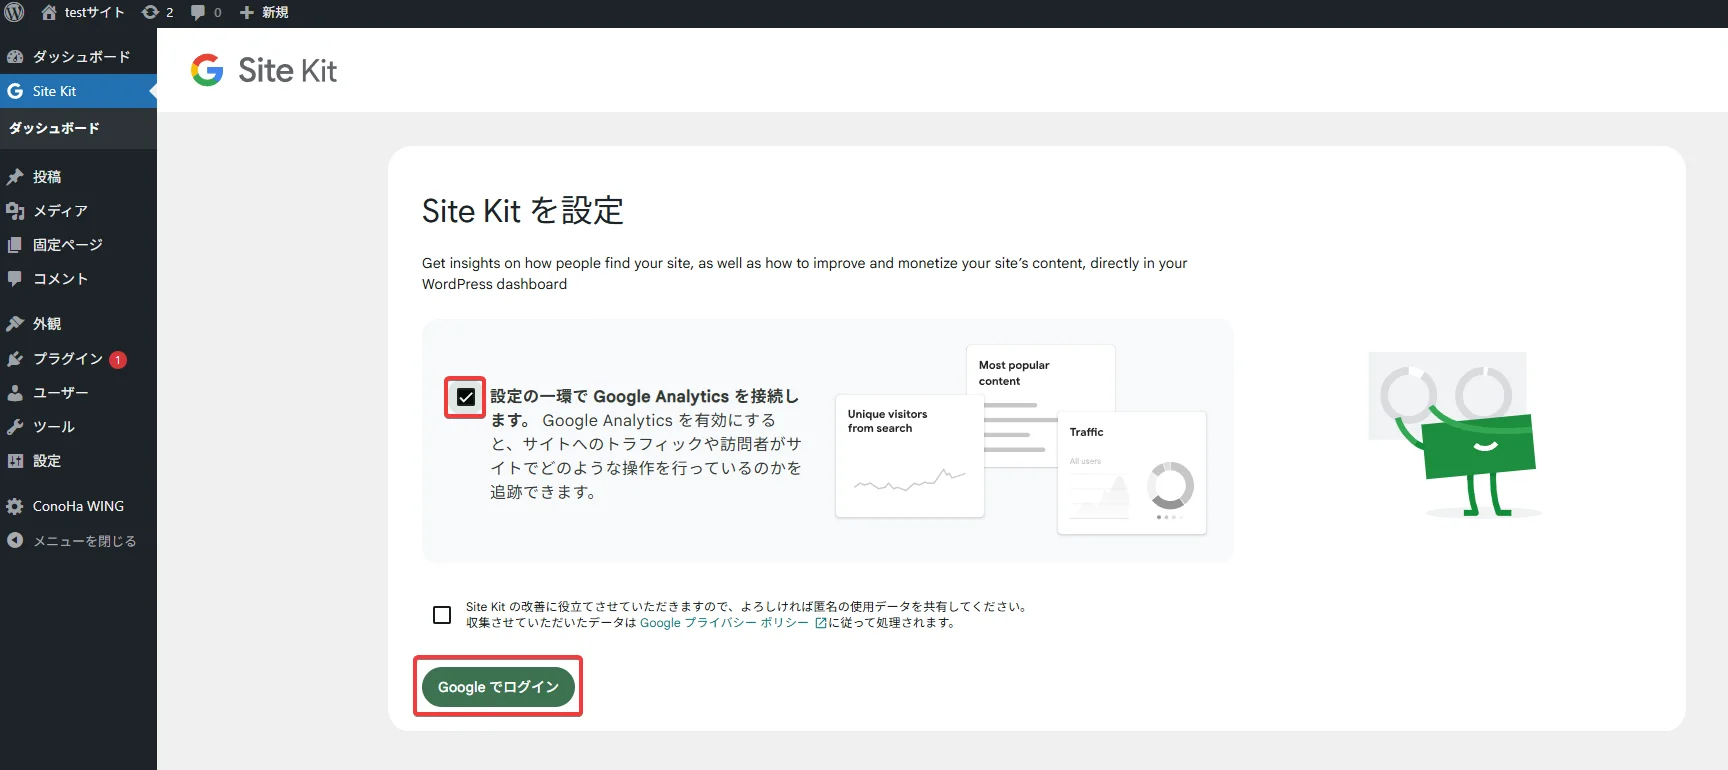Open the 外観 appearance menu
This screenshot has width=1728, height=770.
point(78,324)
